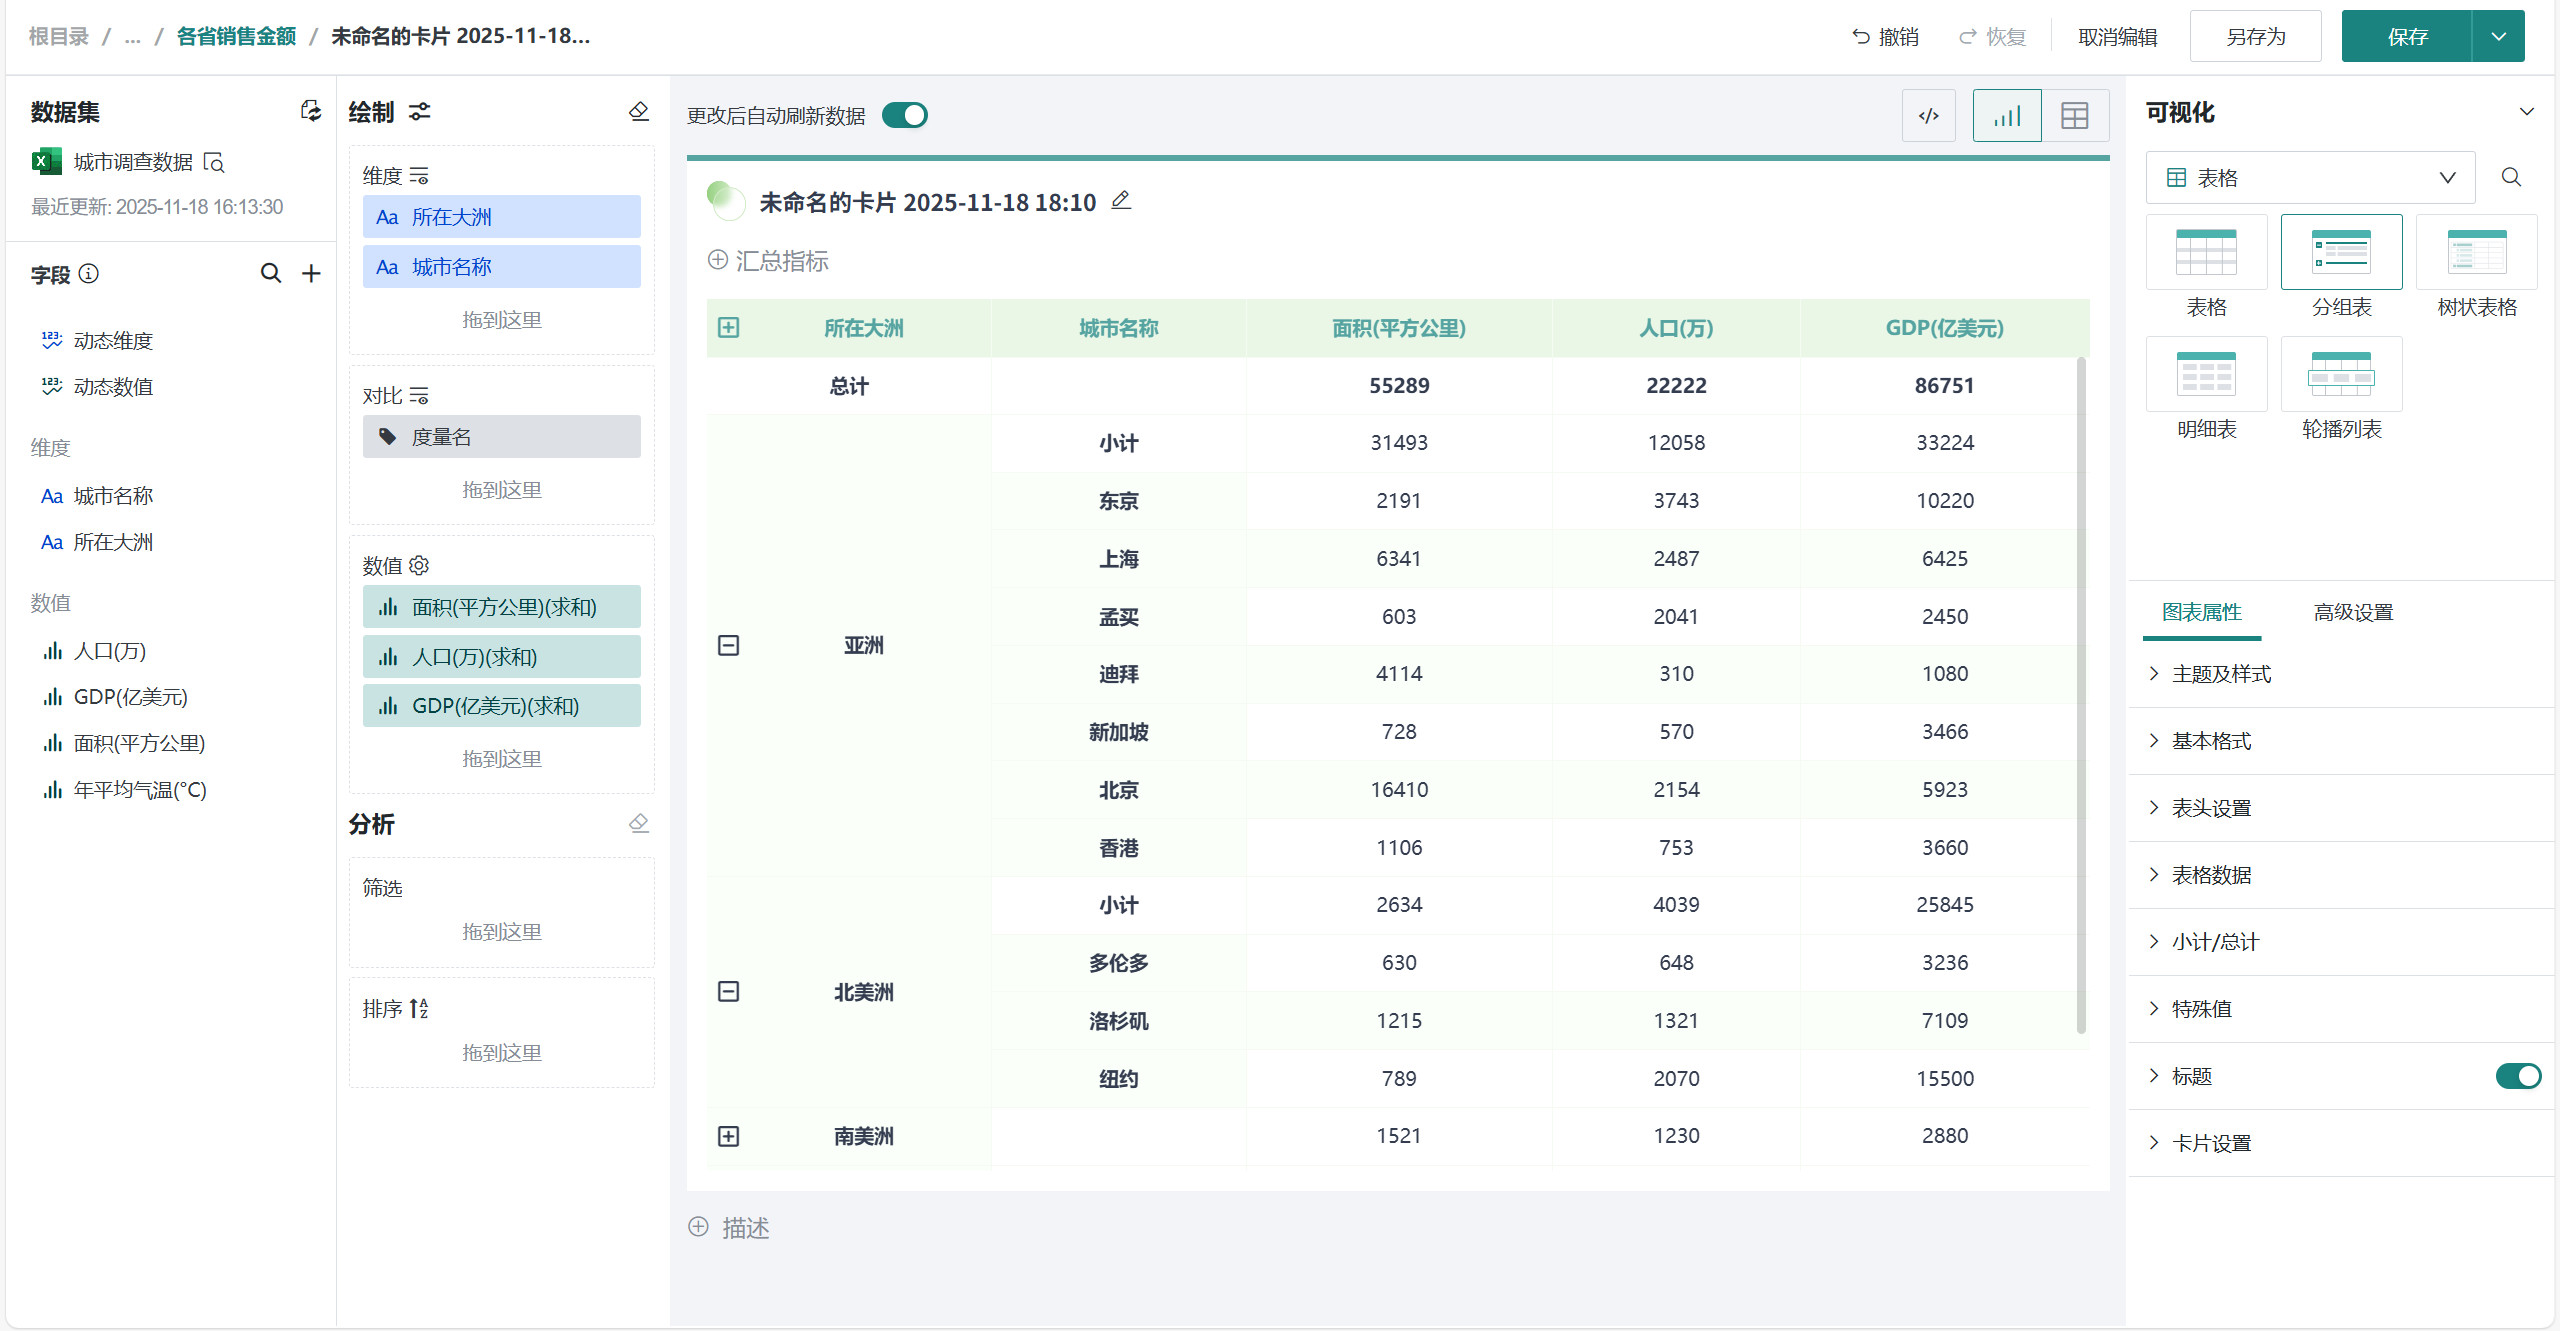Switch to the chart view icon
Viewport: 2560px width, 1331px height.
tap(2006, 116)
